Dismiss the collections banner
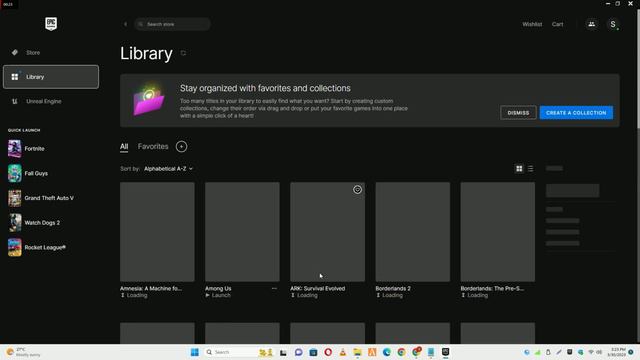 518,113
